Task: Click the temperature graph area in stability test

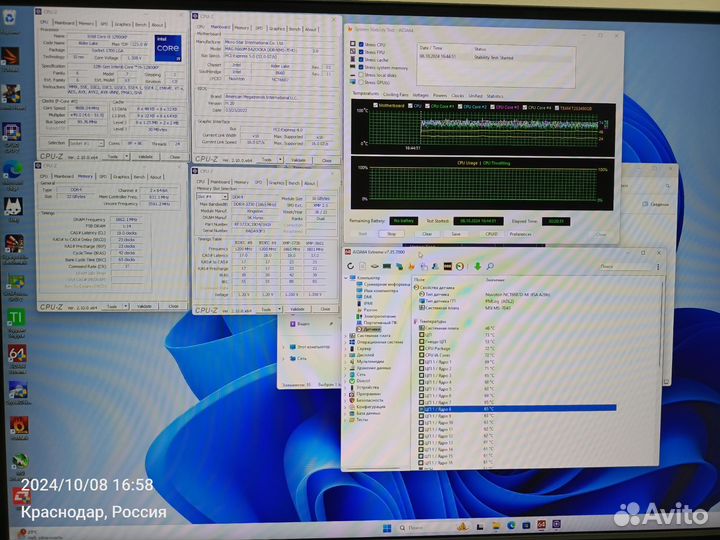Action: pyautogui.click(x=483, y=128)
